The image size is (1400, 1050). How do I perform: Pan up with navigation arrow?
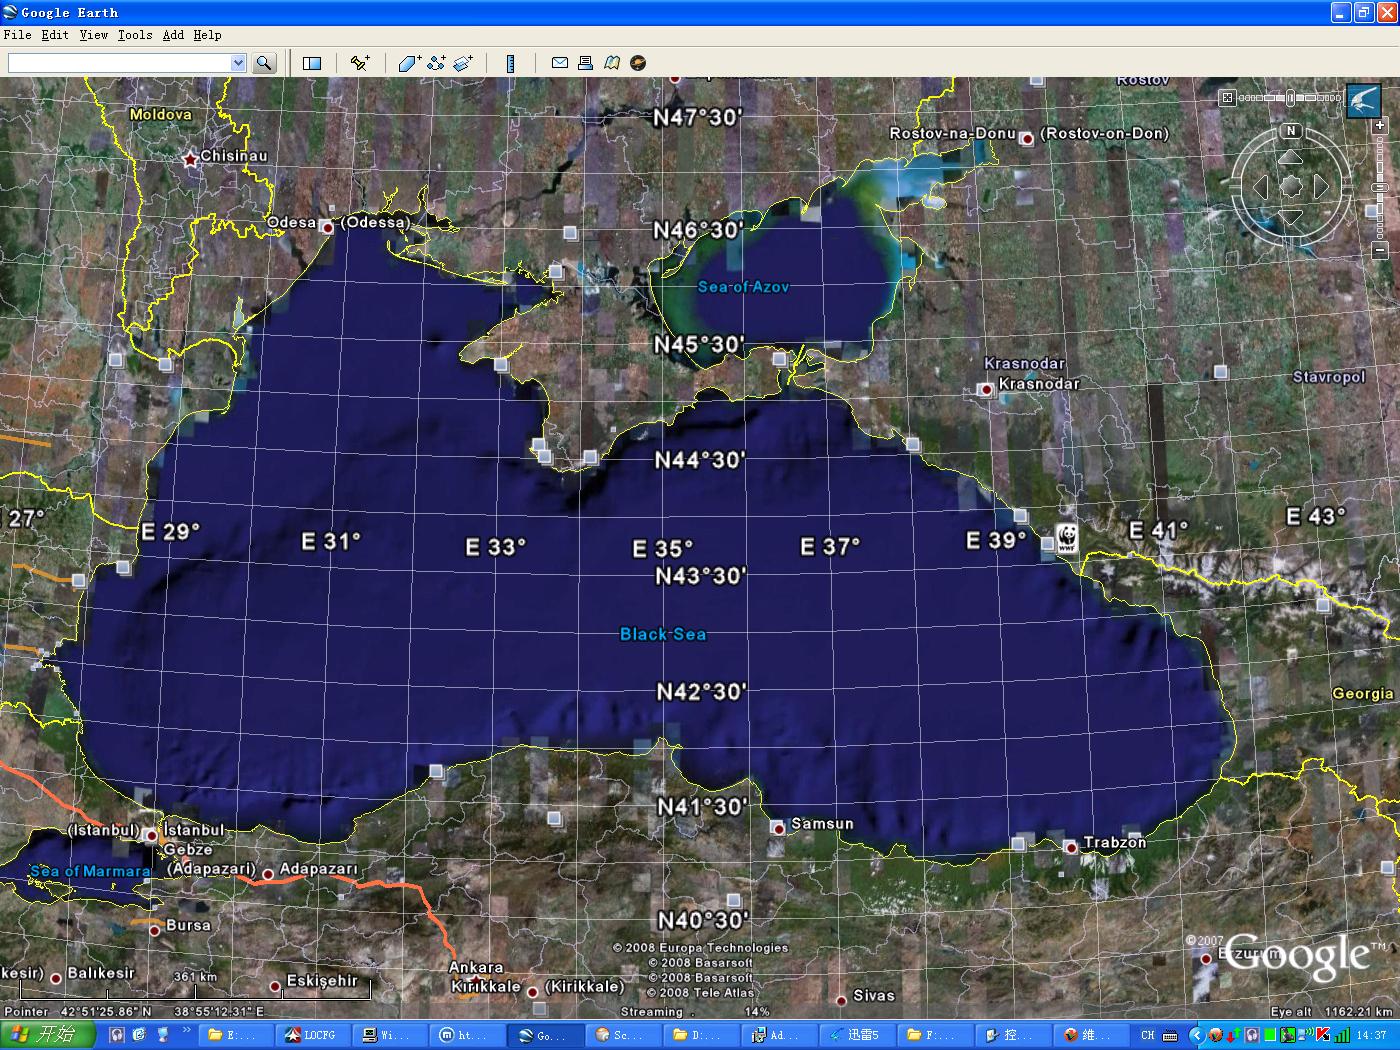(1291, 158)
